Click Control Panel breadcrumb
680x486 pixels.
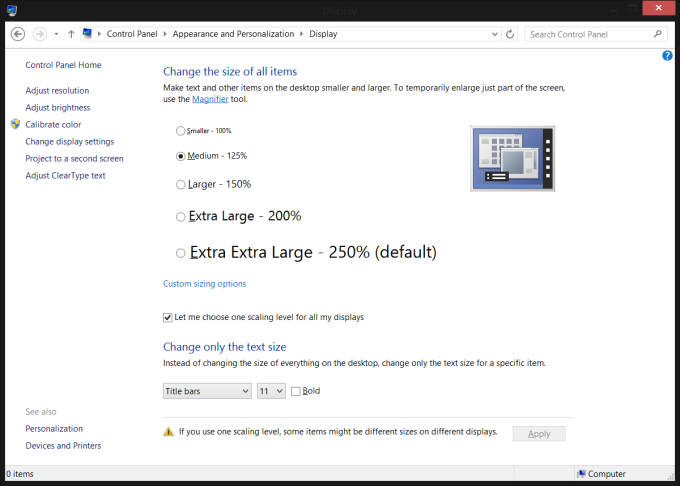click(132, 34)
